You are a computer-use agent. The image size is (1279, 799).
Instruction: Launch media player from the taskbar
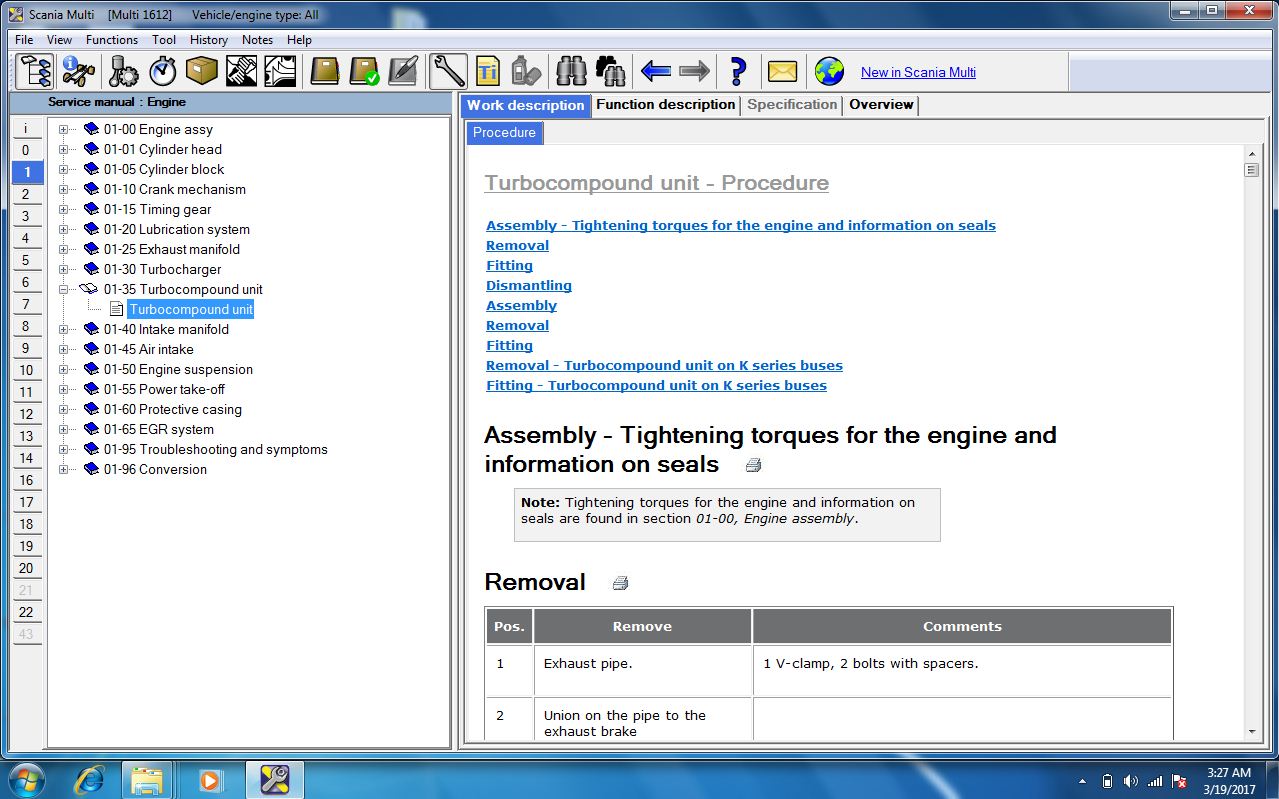tap(210, 779)
